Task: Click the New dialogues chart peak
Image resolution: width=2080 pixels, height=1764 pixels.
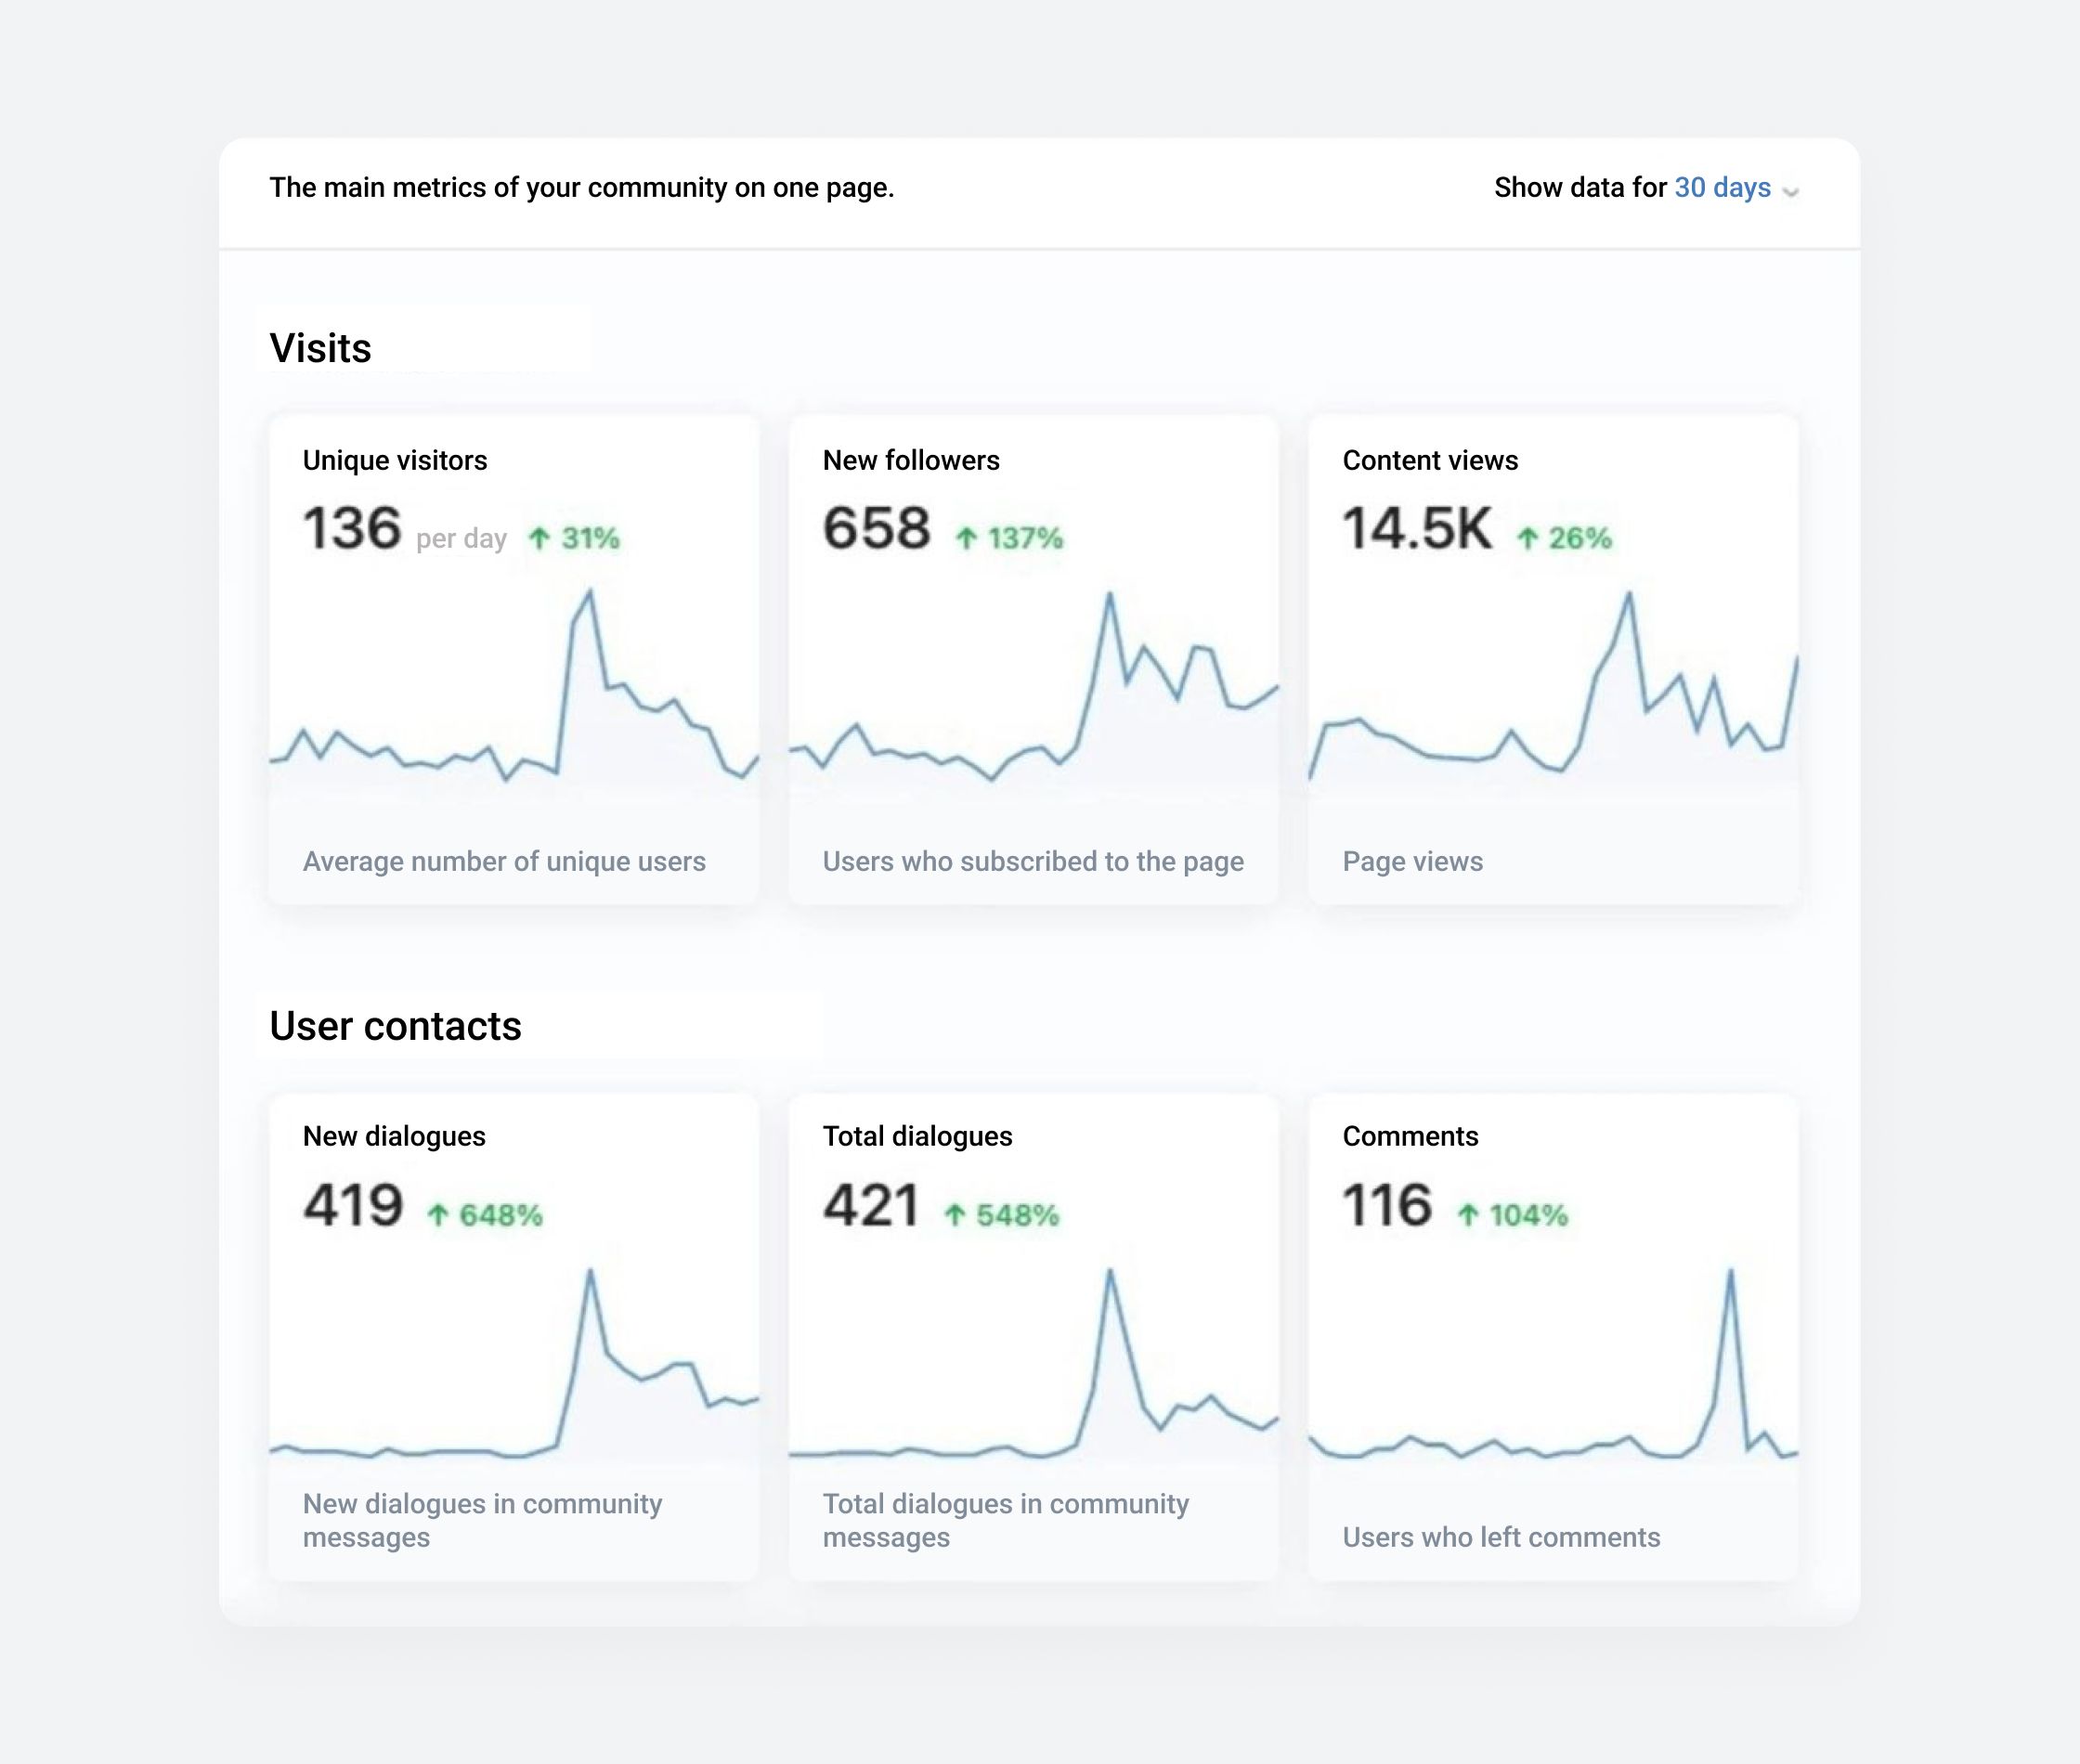Action: [x=590, y=1273]
